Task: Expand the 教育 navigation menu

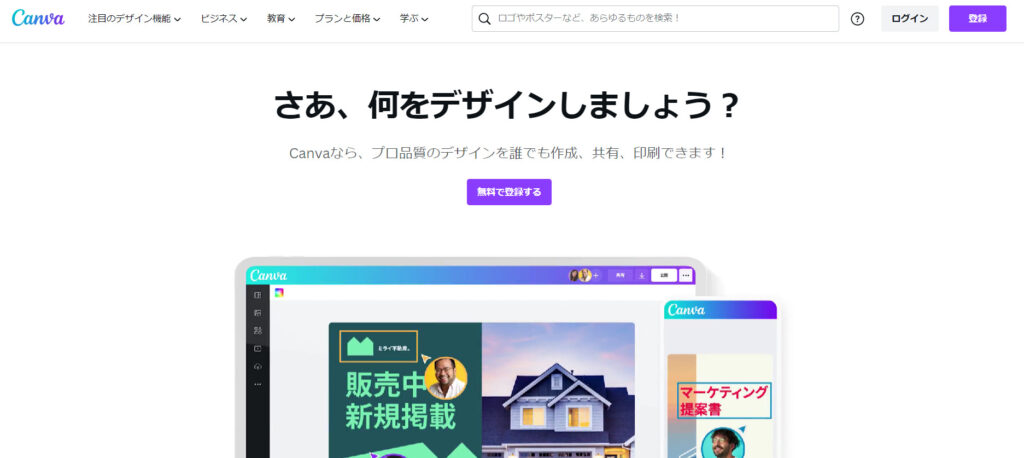Action: (281, 19)
